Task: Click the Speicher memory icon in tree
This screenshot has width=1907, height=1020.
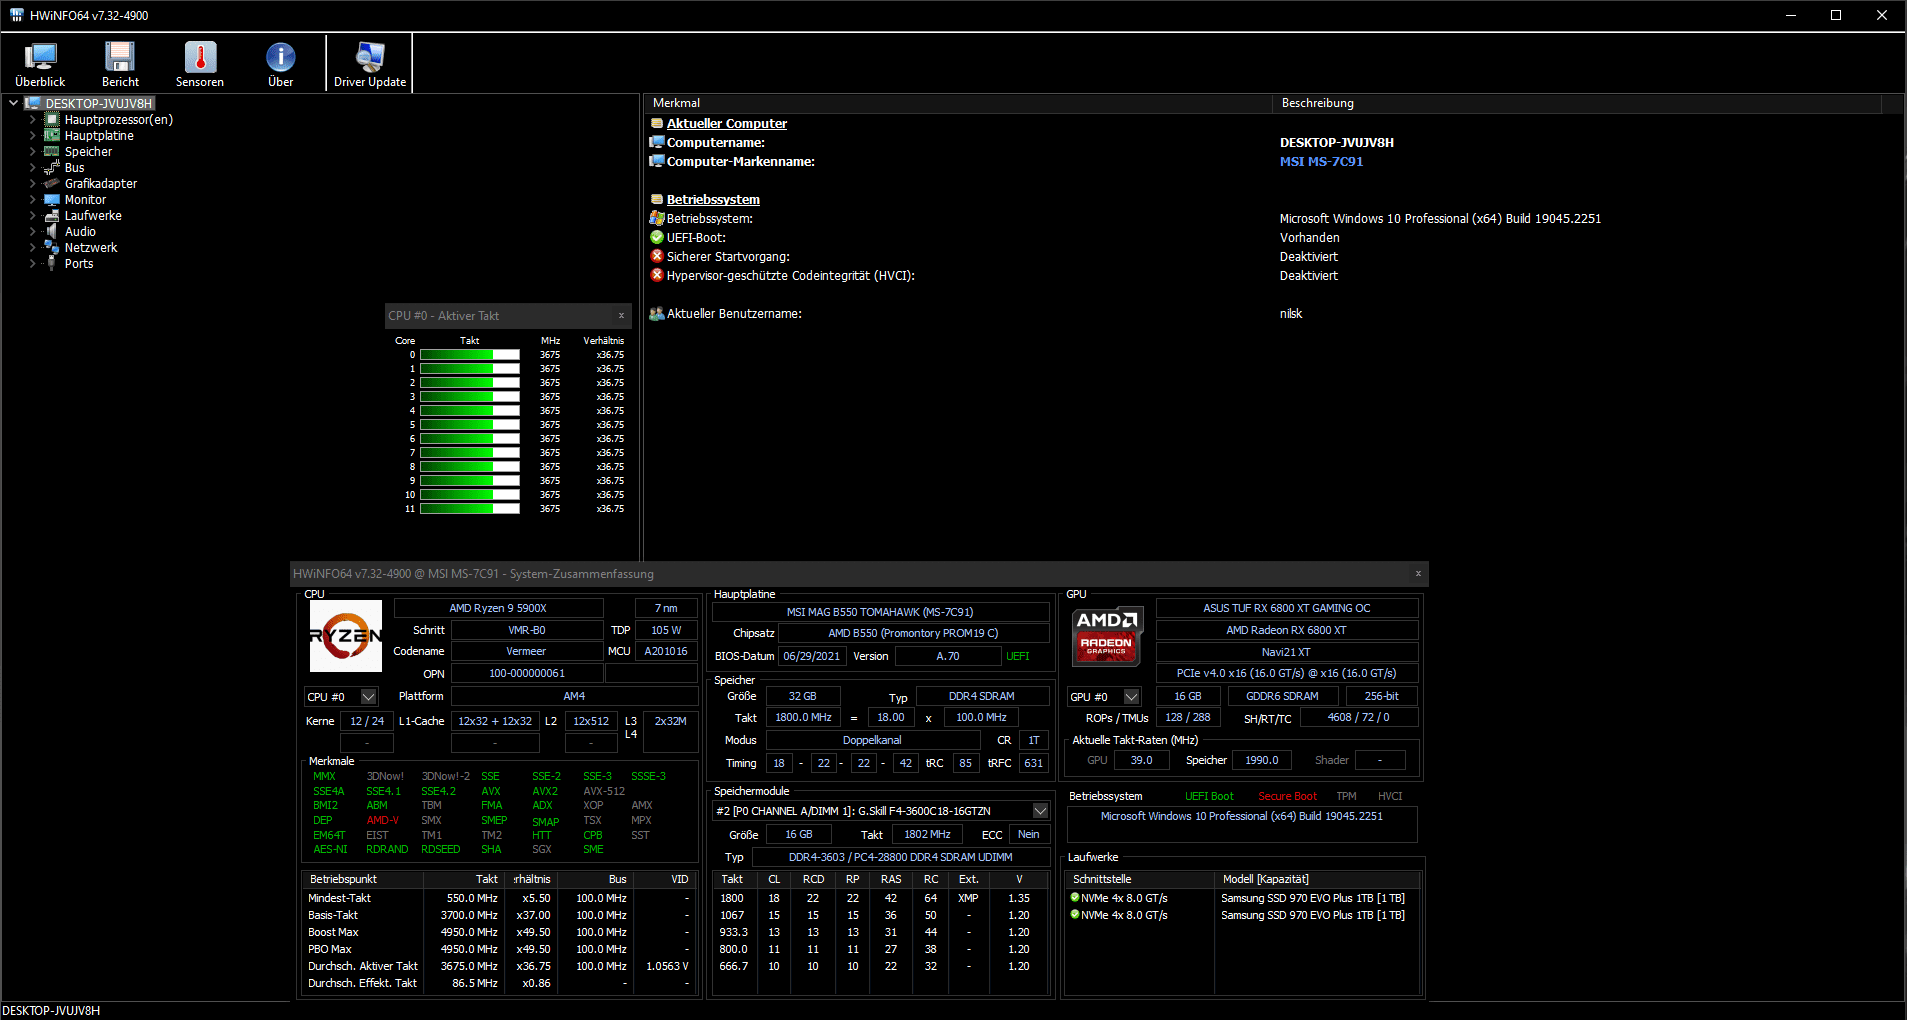Action: tap(52, 152)
